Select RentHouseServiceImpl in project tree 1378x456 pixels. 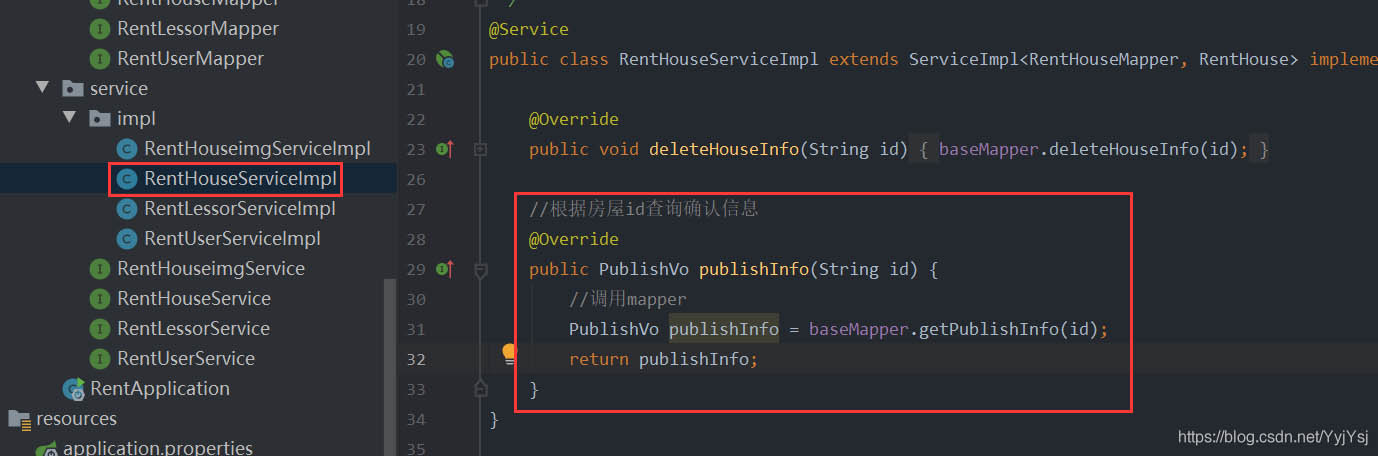coord(240,179)
